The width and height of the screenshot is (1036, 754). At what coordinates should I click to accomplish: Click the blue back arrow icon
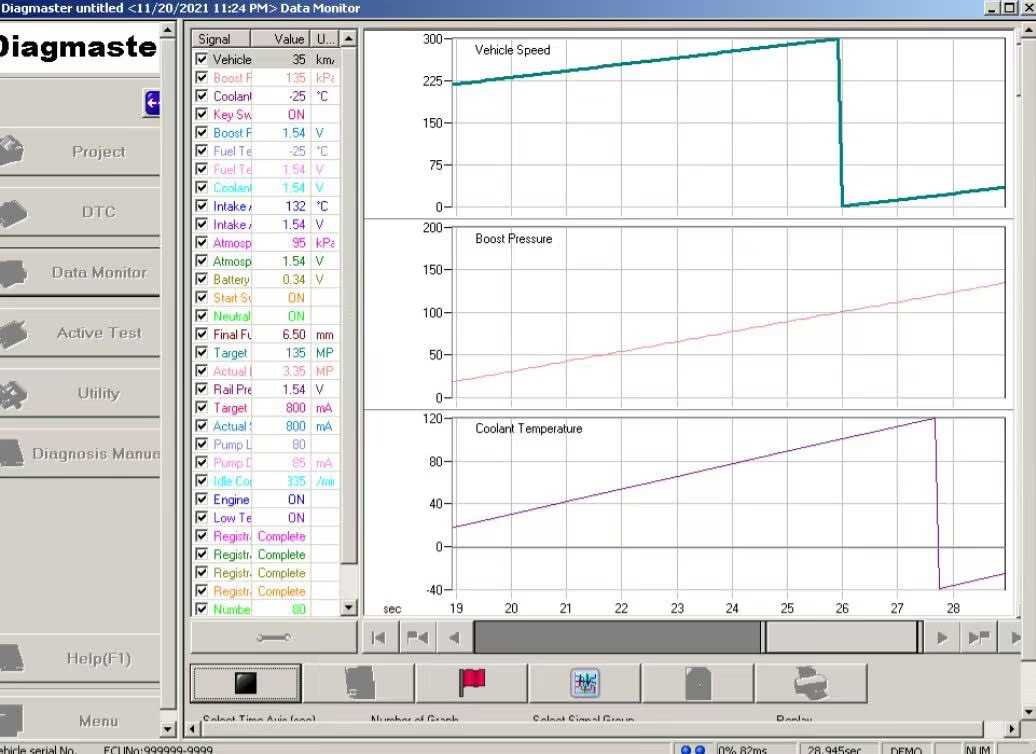click(152, 102)
